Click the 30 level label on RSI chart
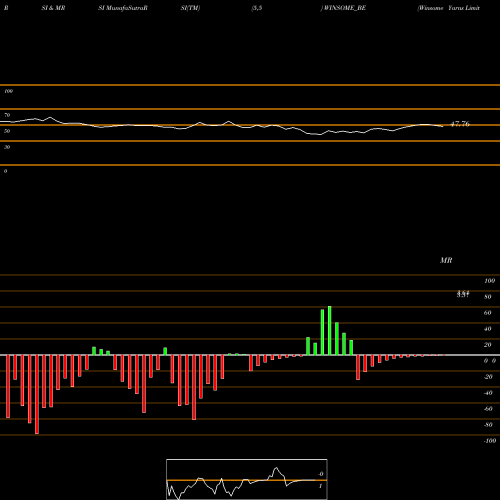 (x=7, y=147)
